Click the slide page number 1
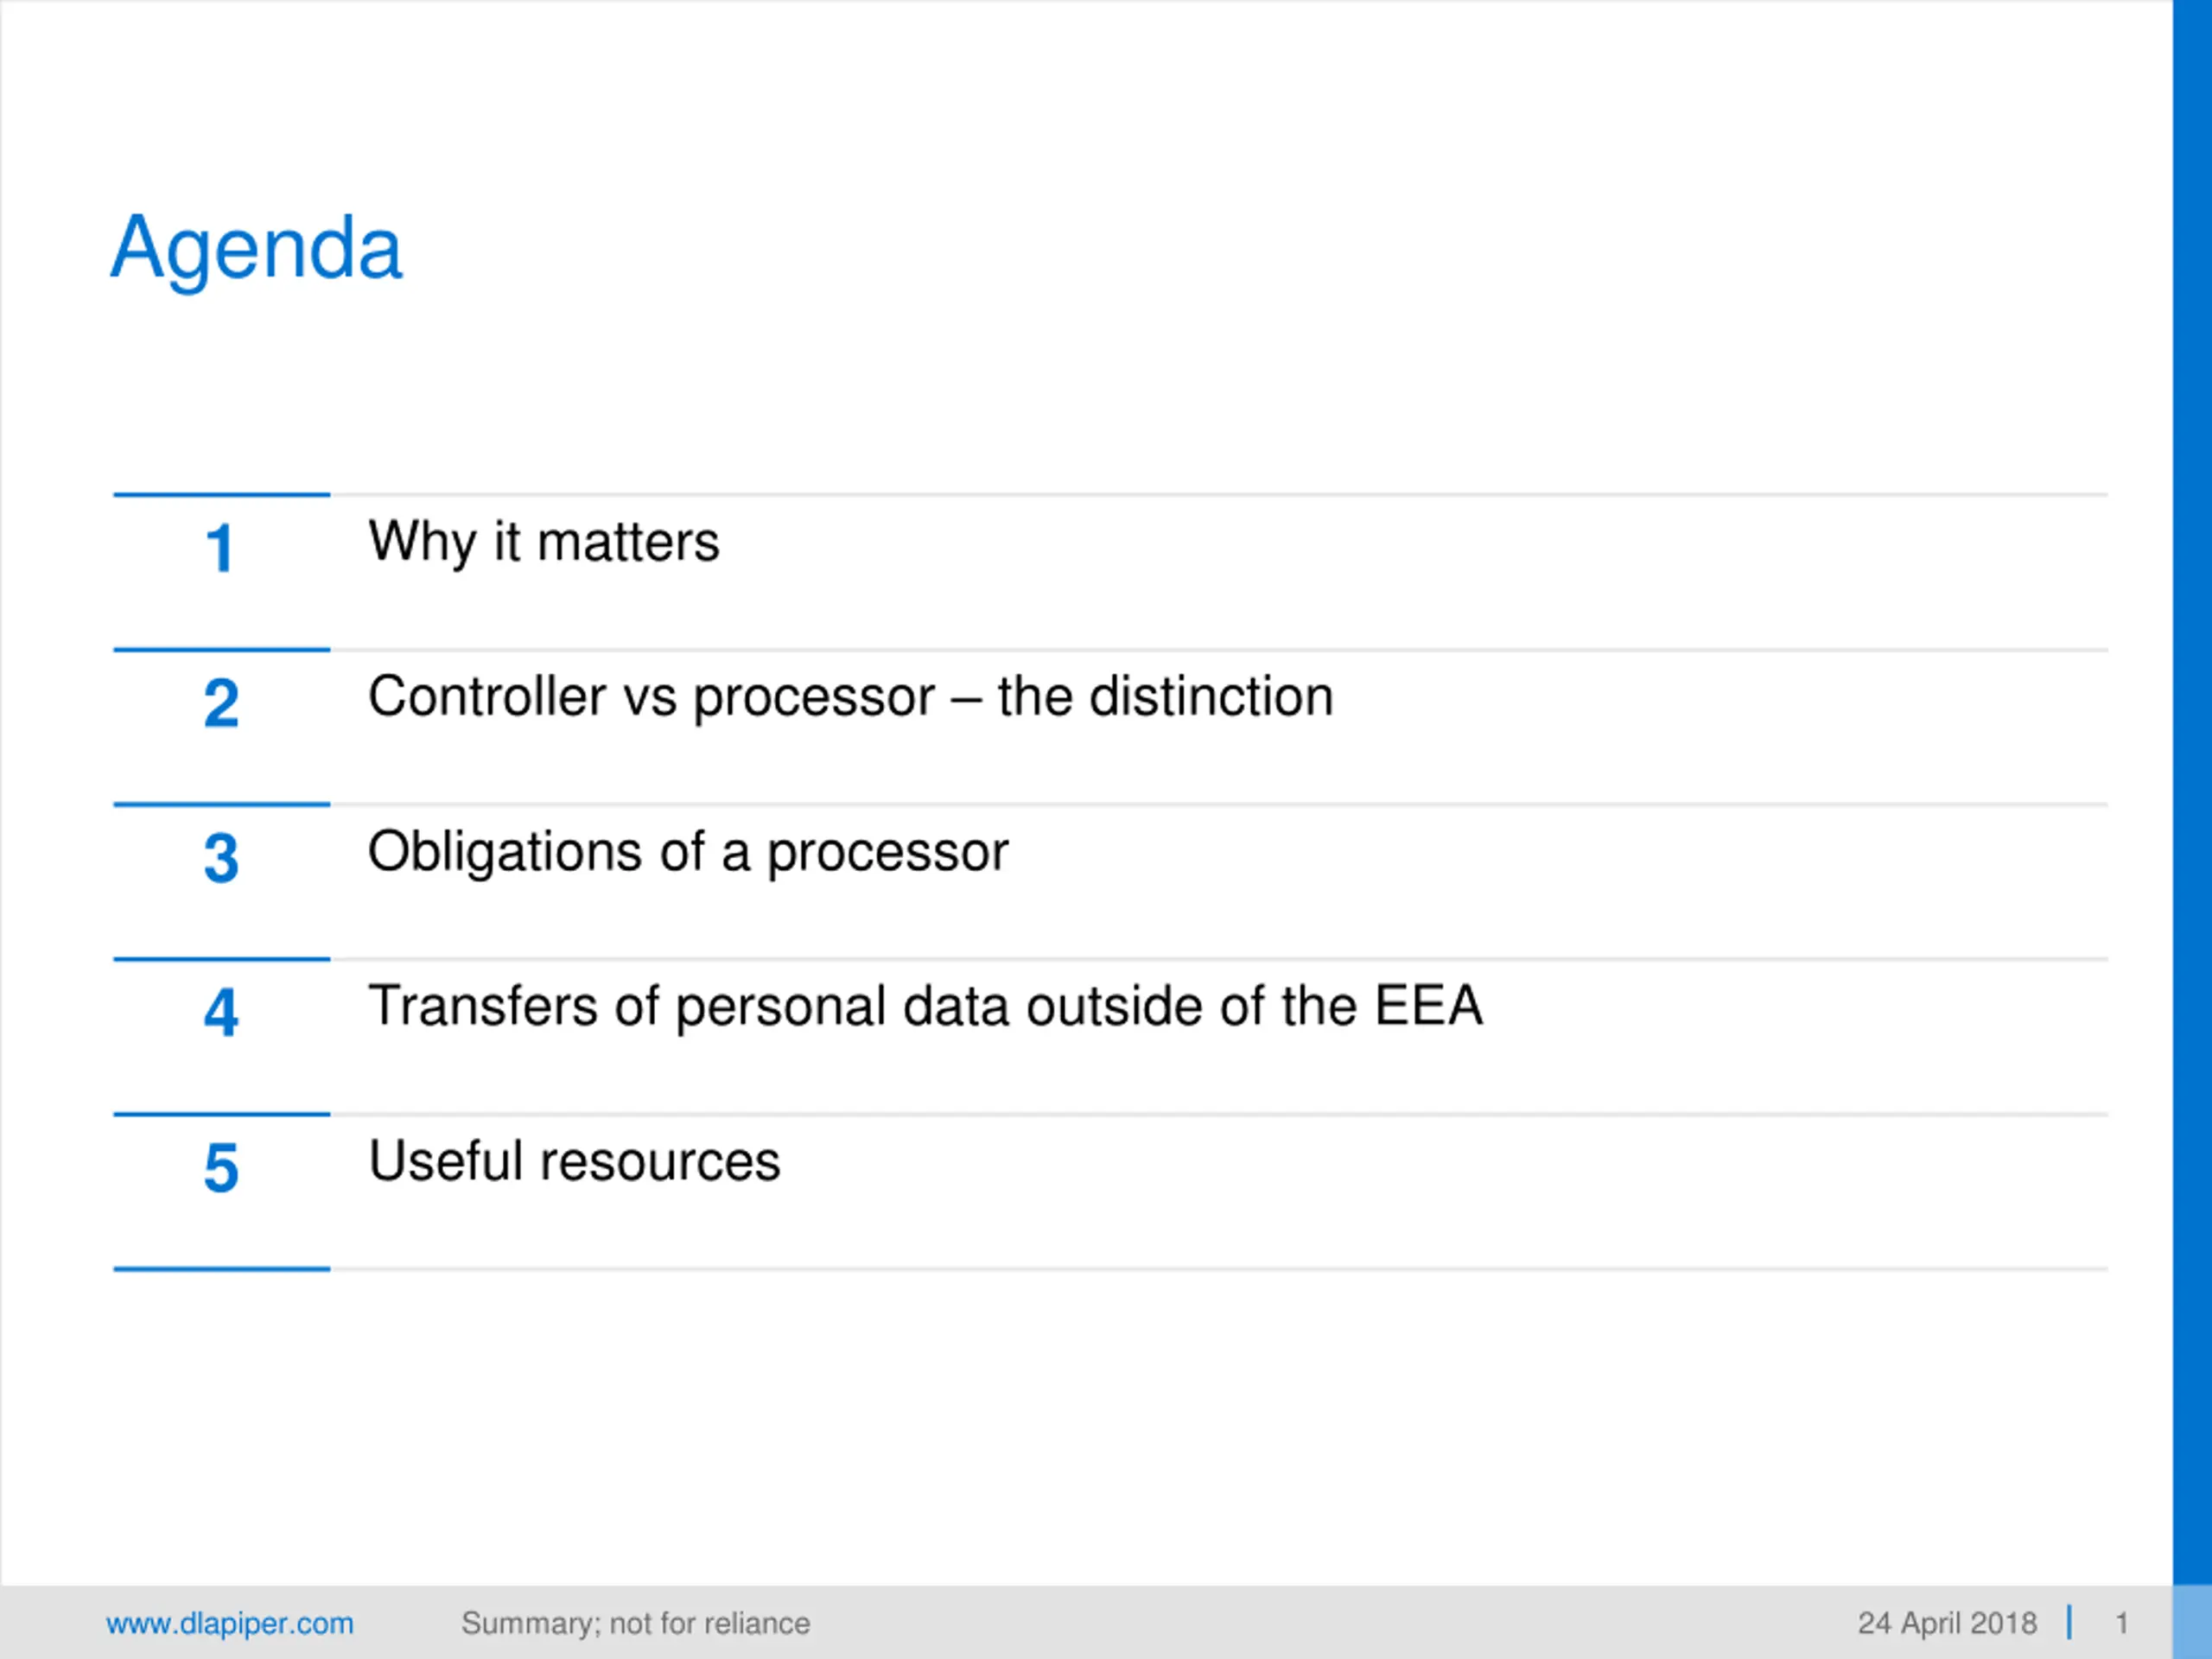Screen dimensions: 2212x1659 click(x=2121, y=1623)
